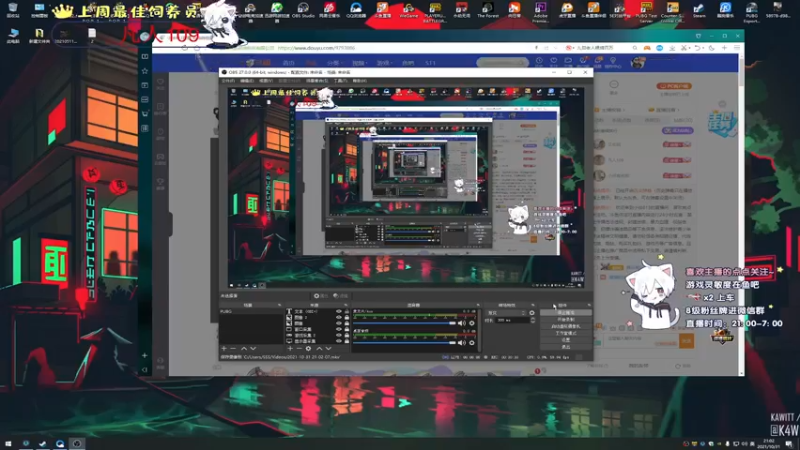Toggle lock on 文本 (GDI+) source
This screenshot has width=800, height=450.
click(347, 311)
